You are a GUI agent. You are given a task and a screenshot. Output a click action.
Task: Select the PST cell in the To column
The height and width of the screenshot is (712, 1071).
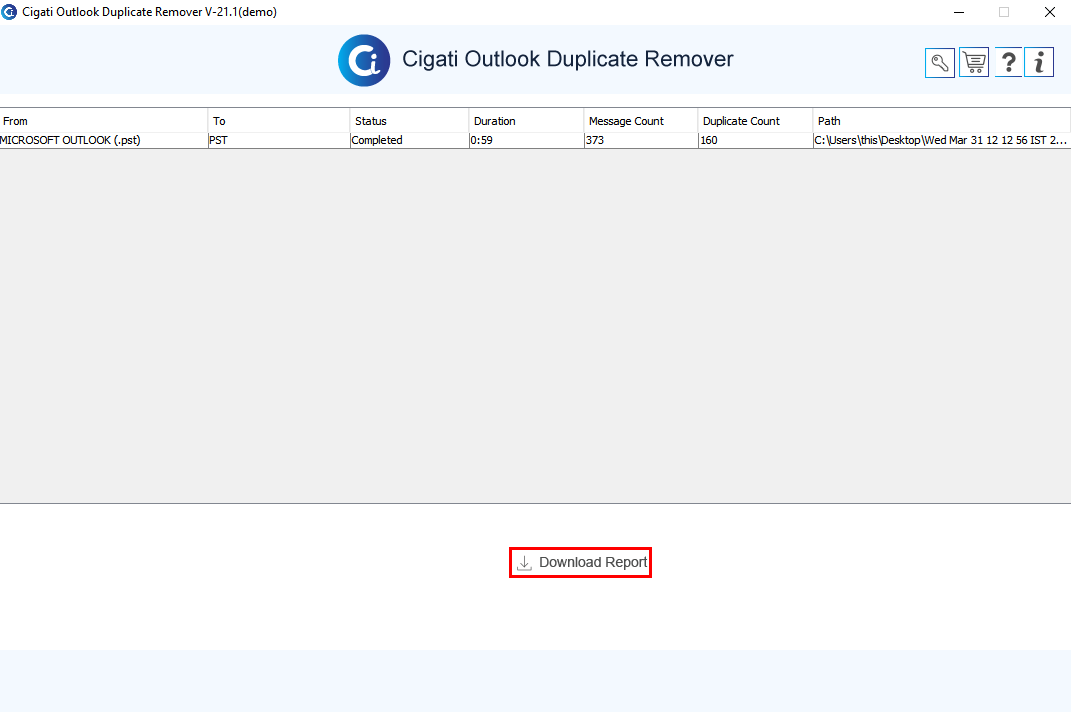click(279, 140)
